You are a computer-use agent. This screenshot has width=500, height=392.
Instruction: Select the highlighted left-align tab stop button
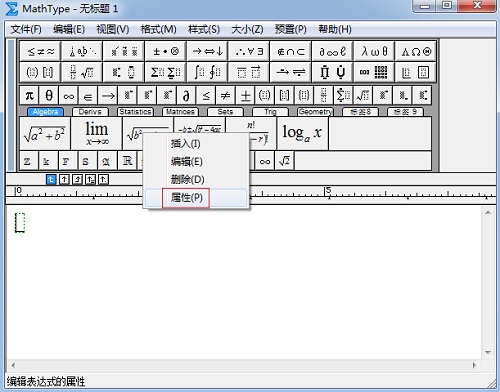tap(51, 180)
